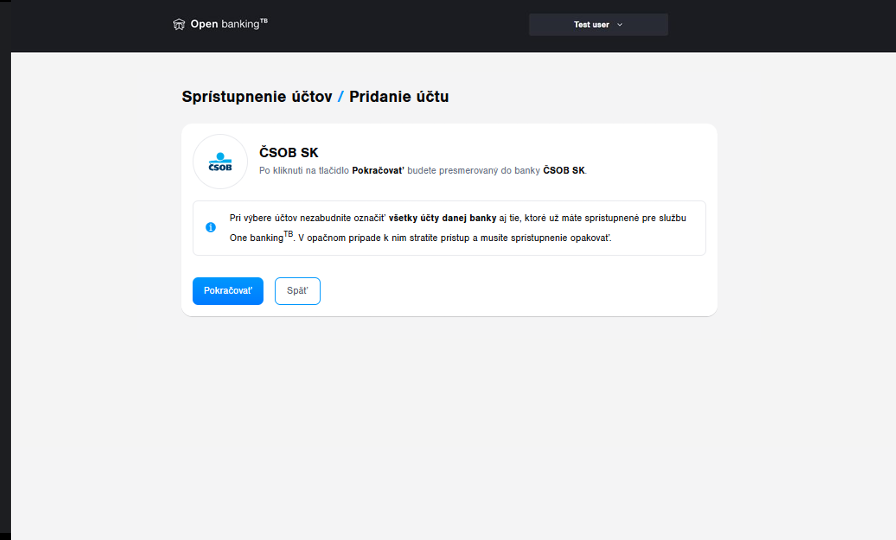The width and height of the screenshot is (896, 540).
Task: Click the 'budete presmerovaný do banky' sentence
Action: pyautogui.click(x=474, y=170)
